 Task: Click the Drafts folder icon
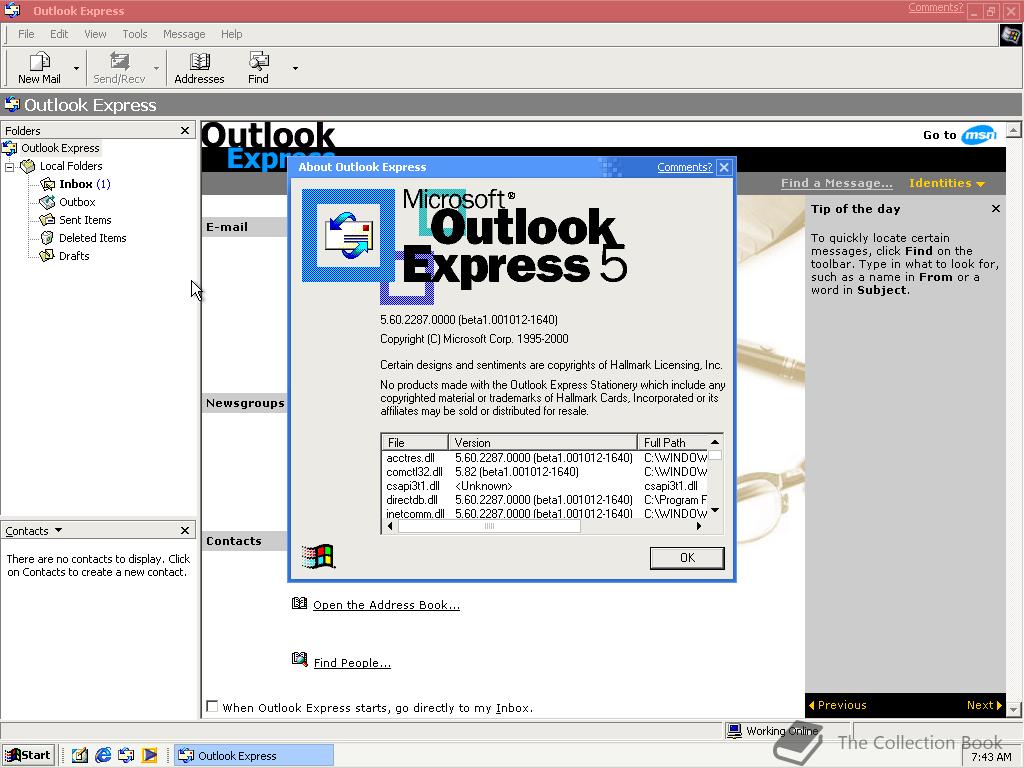(x=47, y=256)
